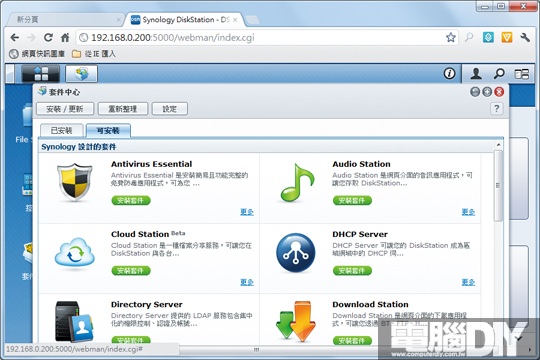Click the Audio Station music note icon
This screenshot has width=540, height=360.
point(297,183)
